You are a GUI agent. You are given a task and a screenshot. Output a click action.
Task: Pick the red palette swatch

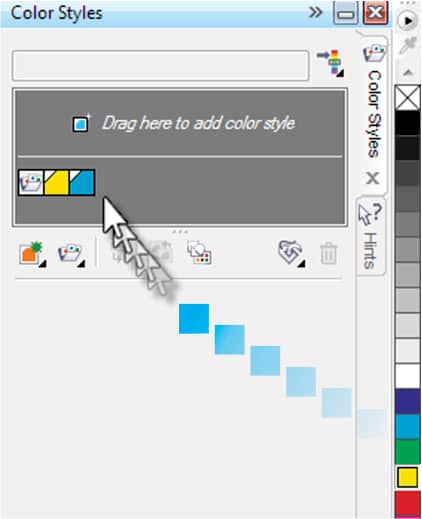coord(407,504)
